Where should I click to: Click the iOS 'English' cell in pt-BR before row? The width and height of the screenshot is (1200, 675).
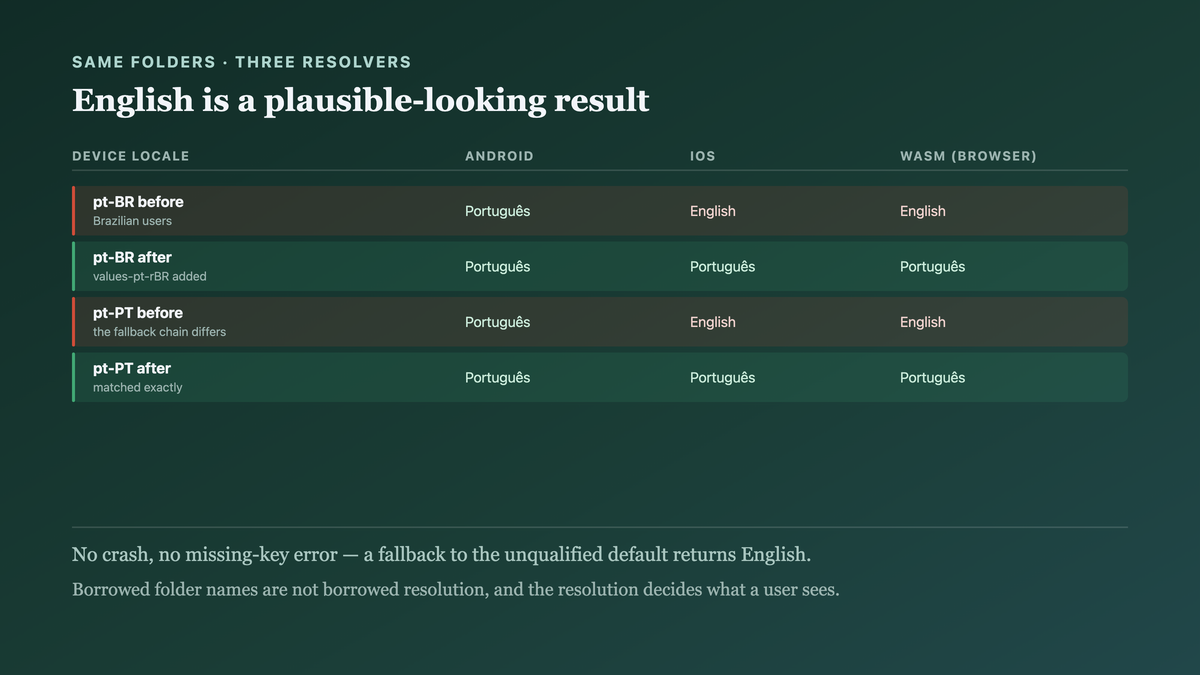pyautogui.click(x=713, y=211)
